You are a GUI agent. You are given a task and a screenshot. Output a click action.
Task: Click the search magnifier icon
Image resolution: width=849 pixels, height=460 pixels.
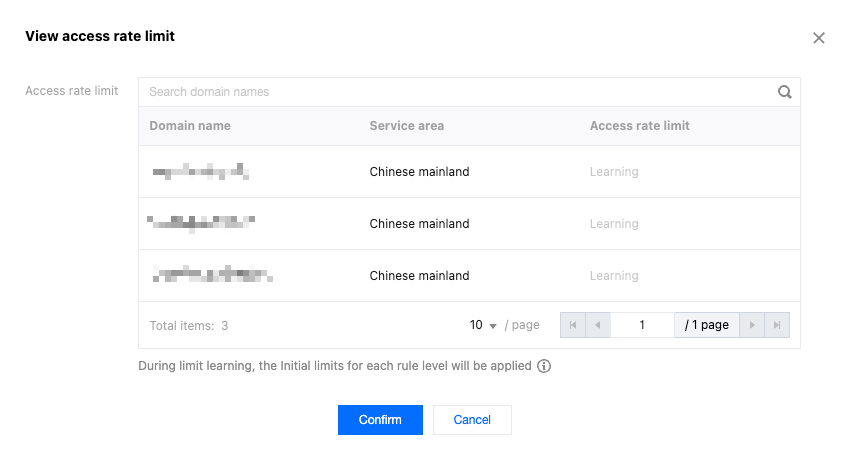pos(785,92)
